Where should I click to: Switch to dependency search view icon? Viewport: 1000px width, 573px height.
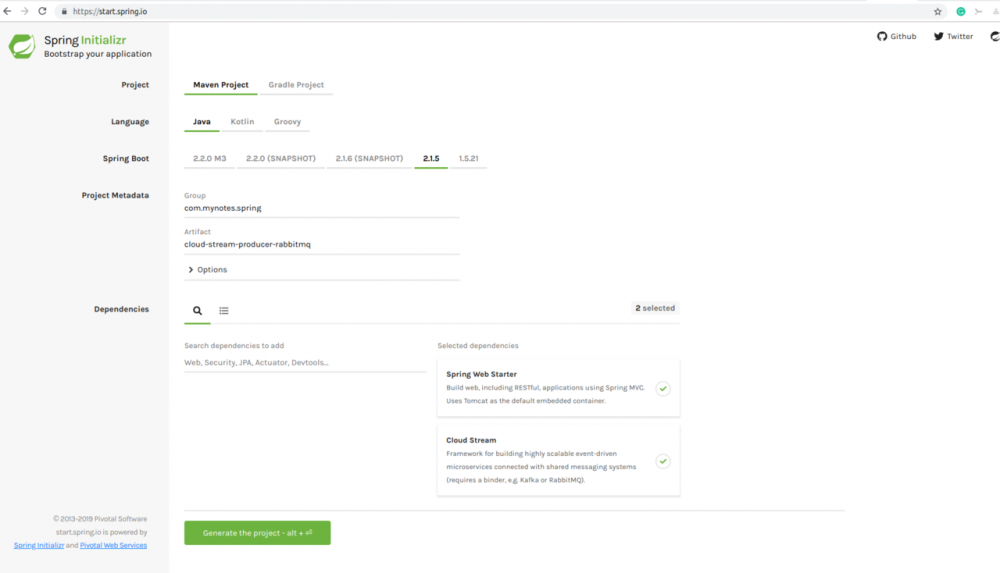point(197,311)
